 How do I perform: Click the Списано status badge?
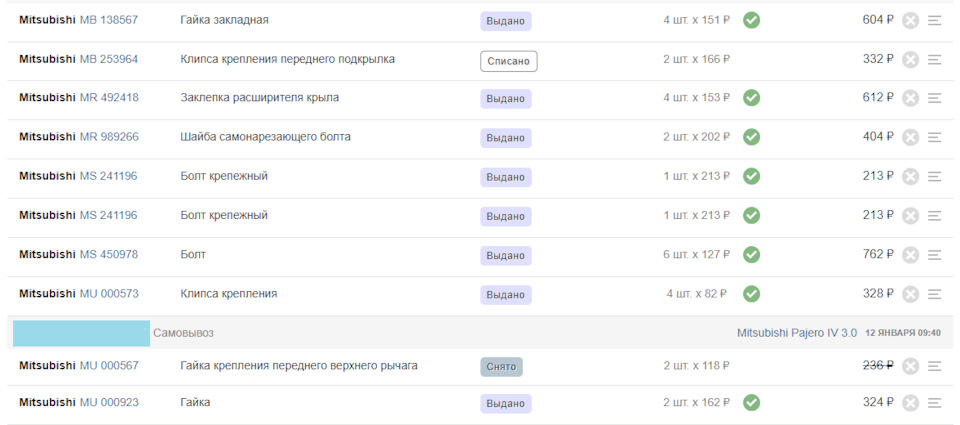tap(508, 61)
